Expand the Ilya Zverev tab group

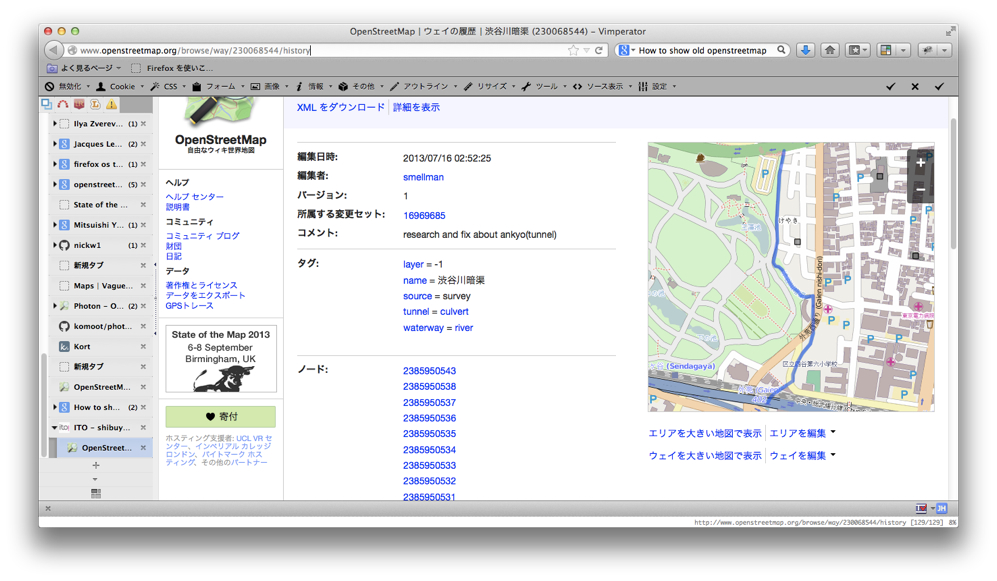[x=55, y=123]
